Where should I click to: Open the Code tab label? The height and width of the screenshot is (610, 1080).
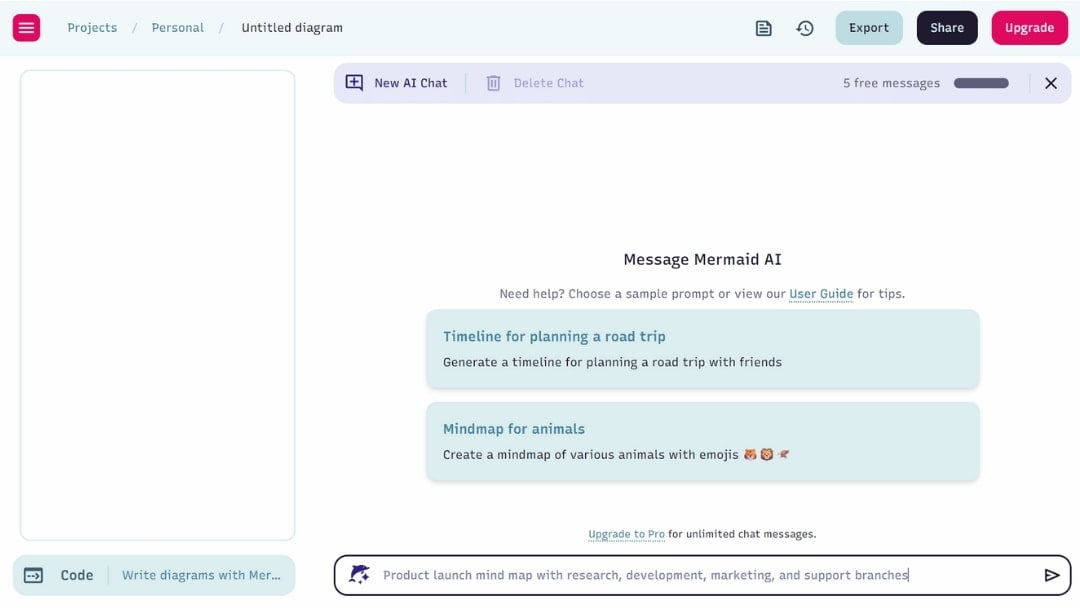click(76, 575)
